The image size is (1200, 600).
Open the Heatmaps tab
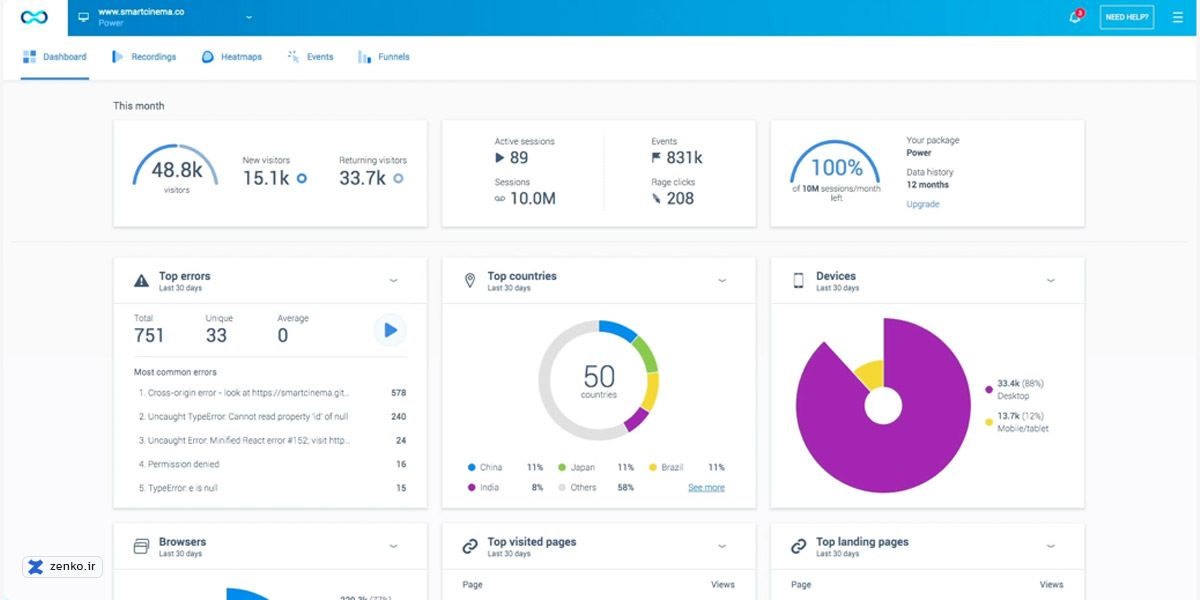[232, 57]
